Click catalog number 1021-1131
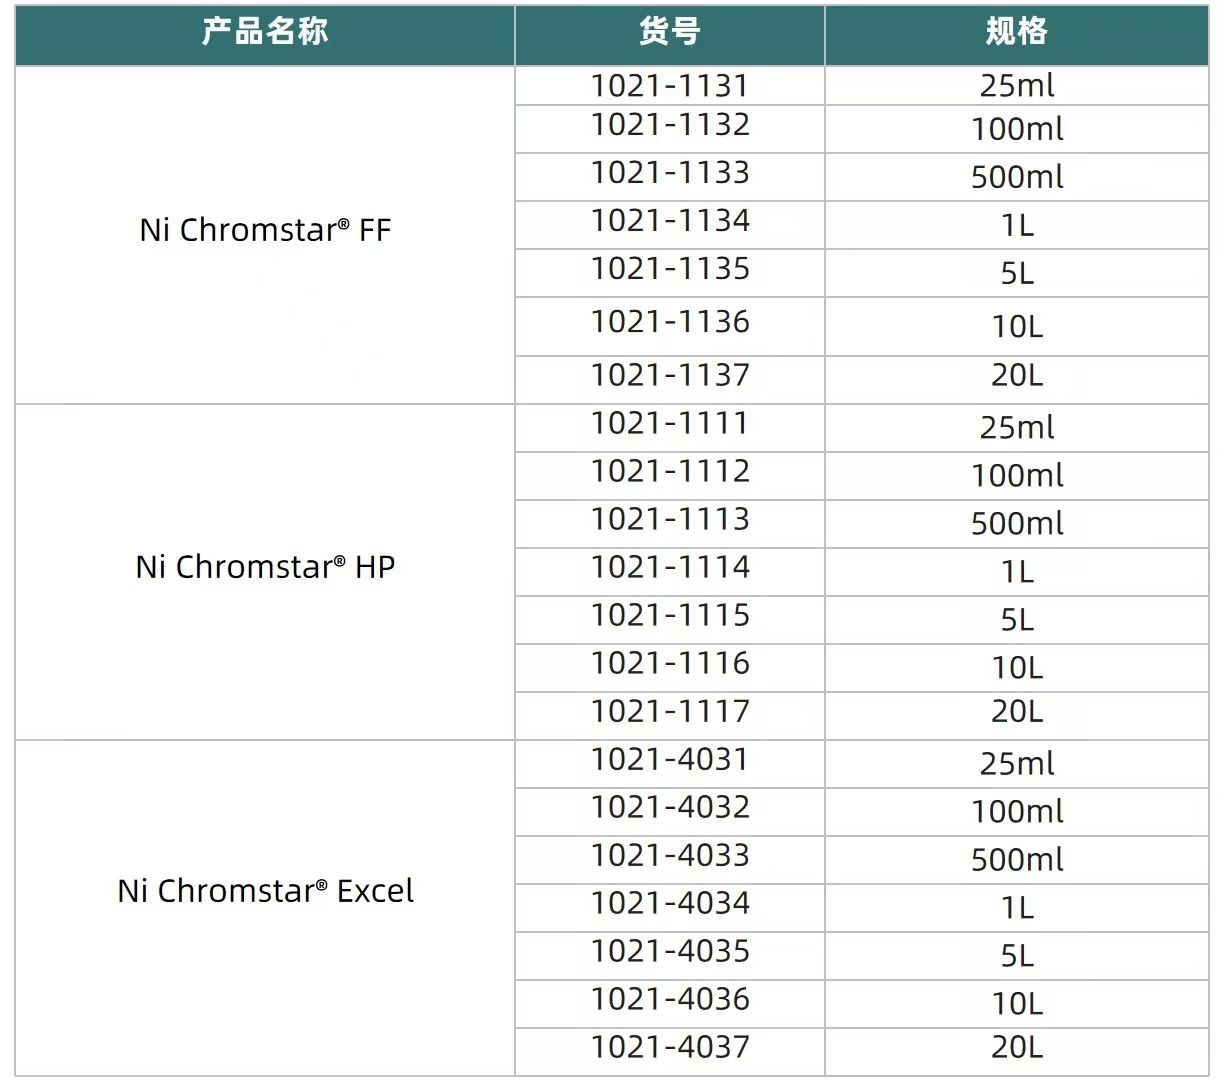 [x=670, y=86]
